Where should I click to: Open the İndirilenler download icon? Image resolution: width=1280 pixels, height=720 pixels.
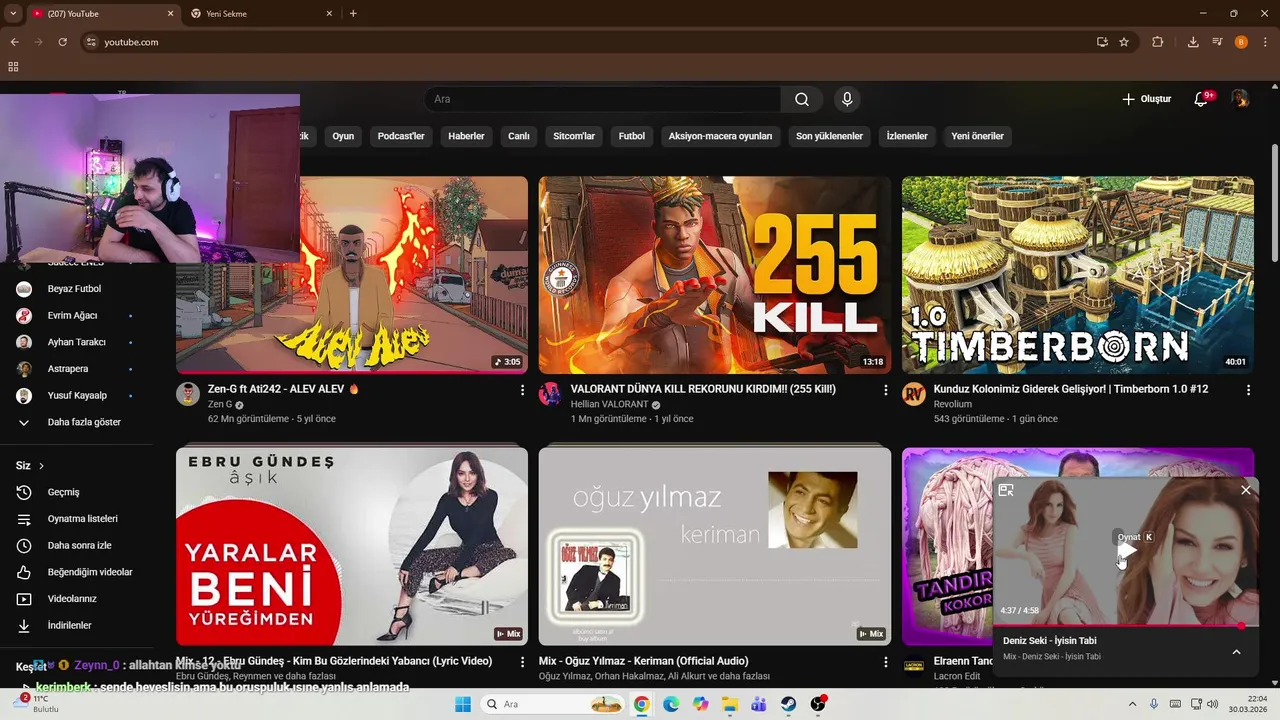pos(24,626)
